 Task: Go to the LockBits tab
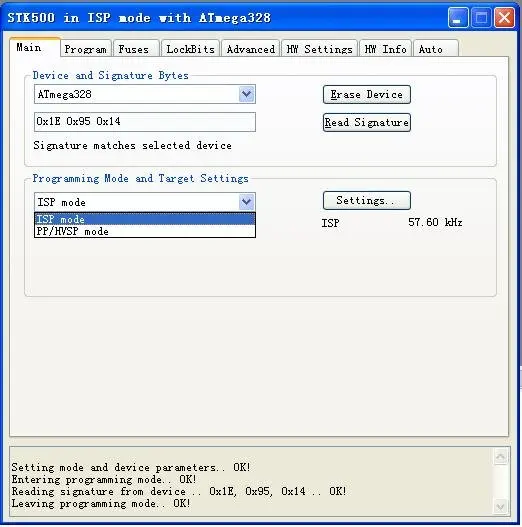pyautogui.click(x=190, y=49)
